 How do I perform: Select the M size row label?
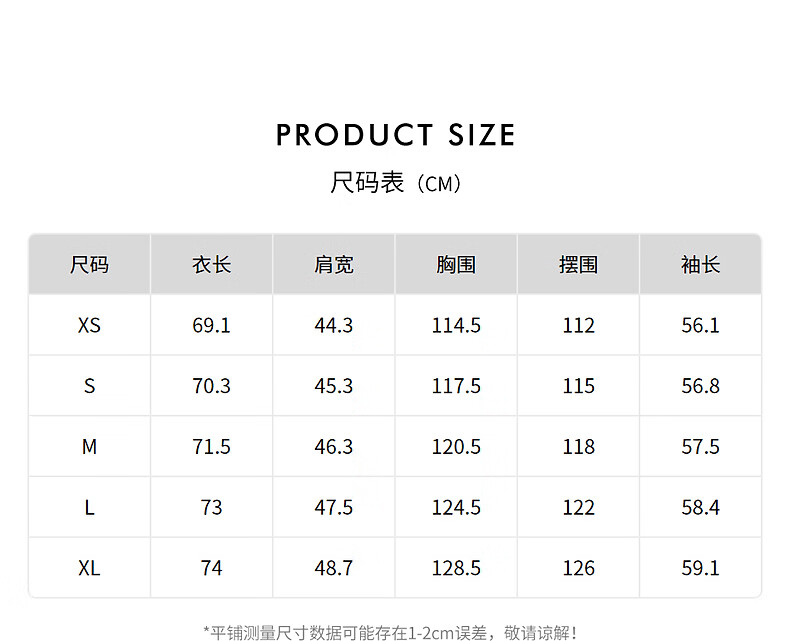pyautogui.click(x=89, y=447)
